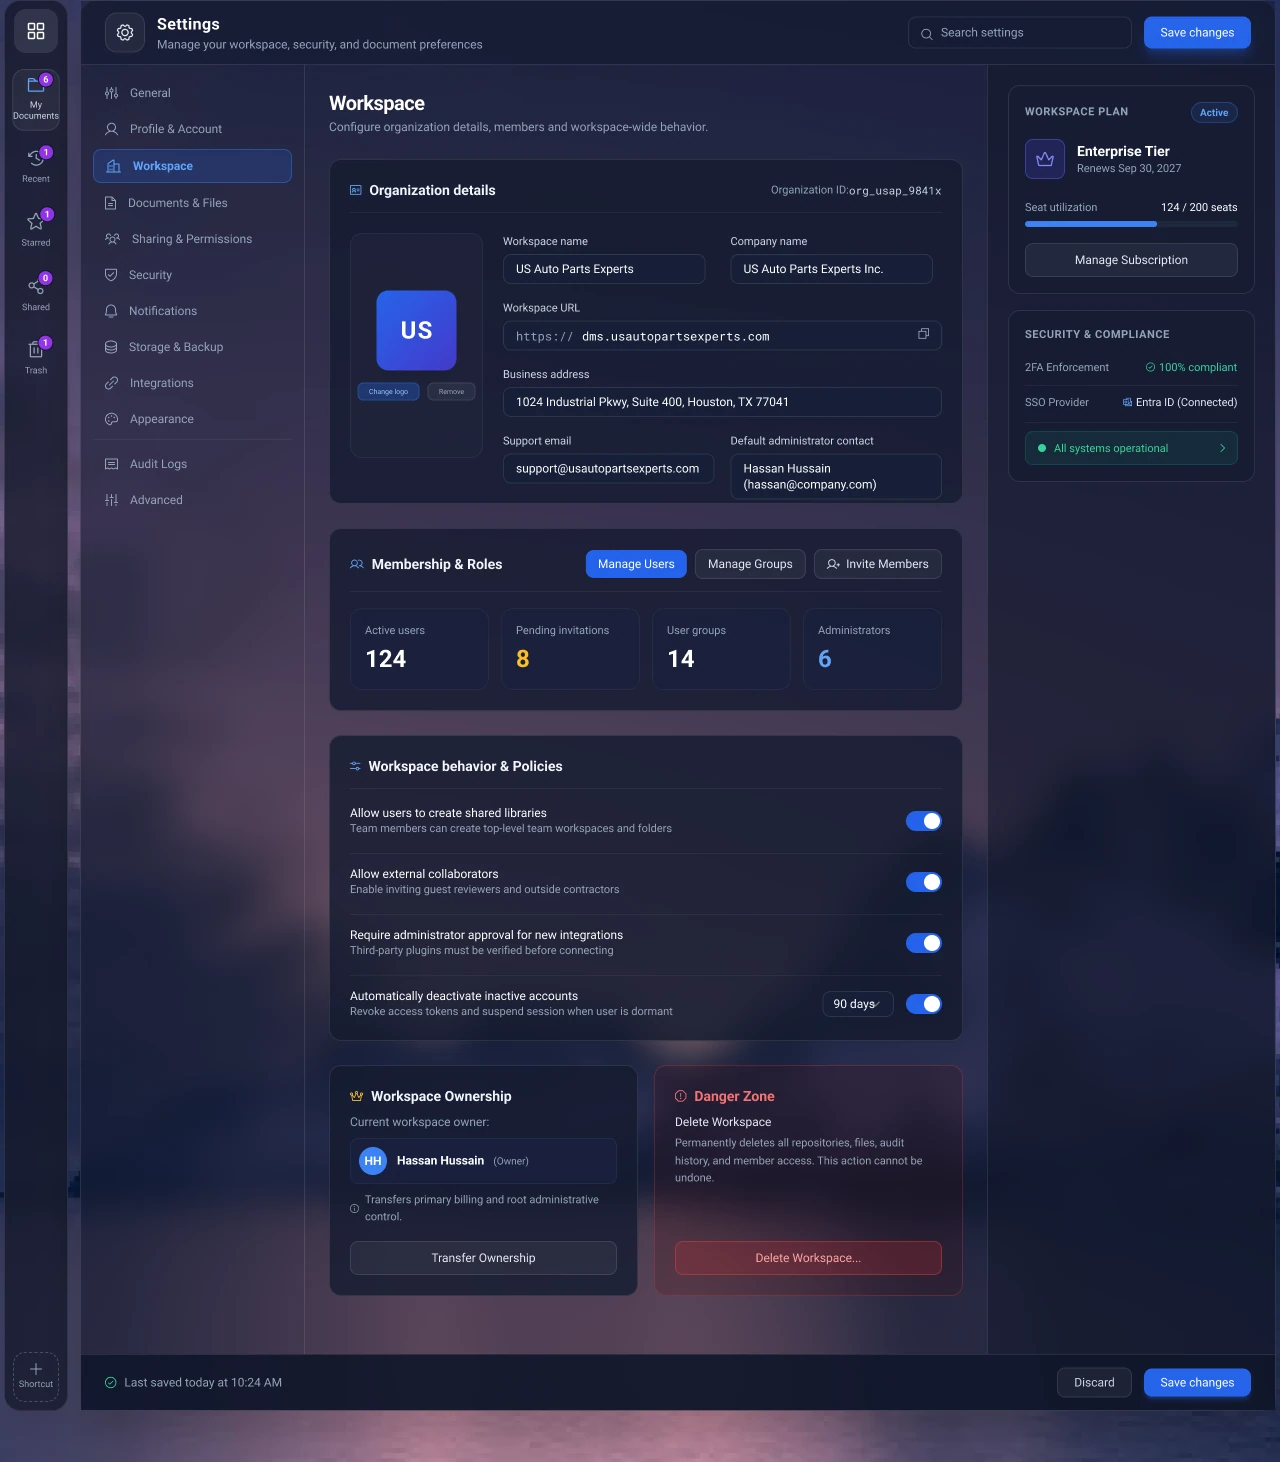Open the dashboard grid icon
The image size is (1280, 1462).
(x=36, y=31)
